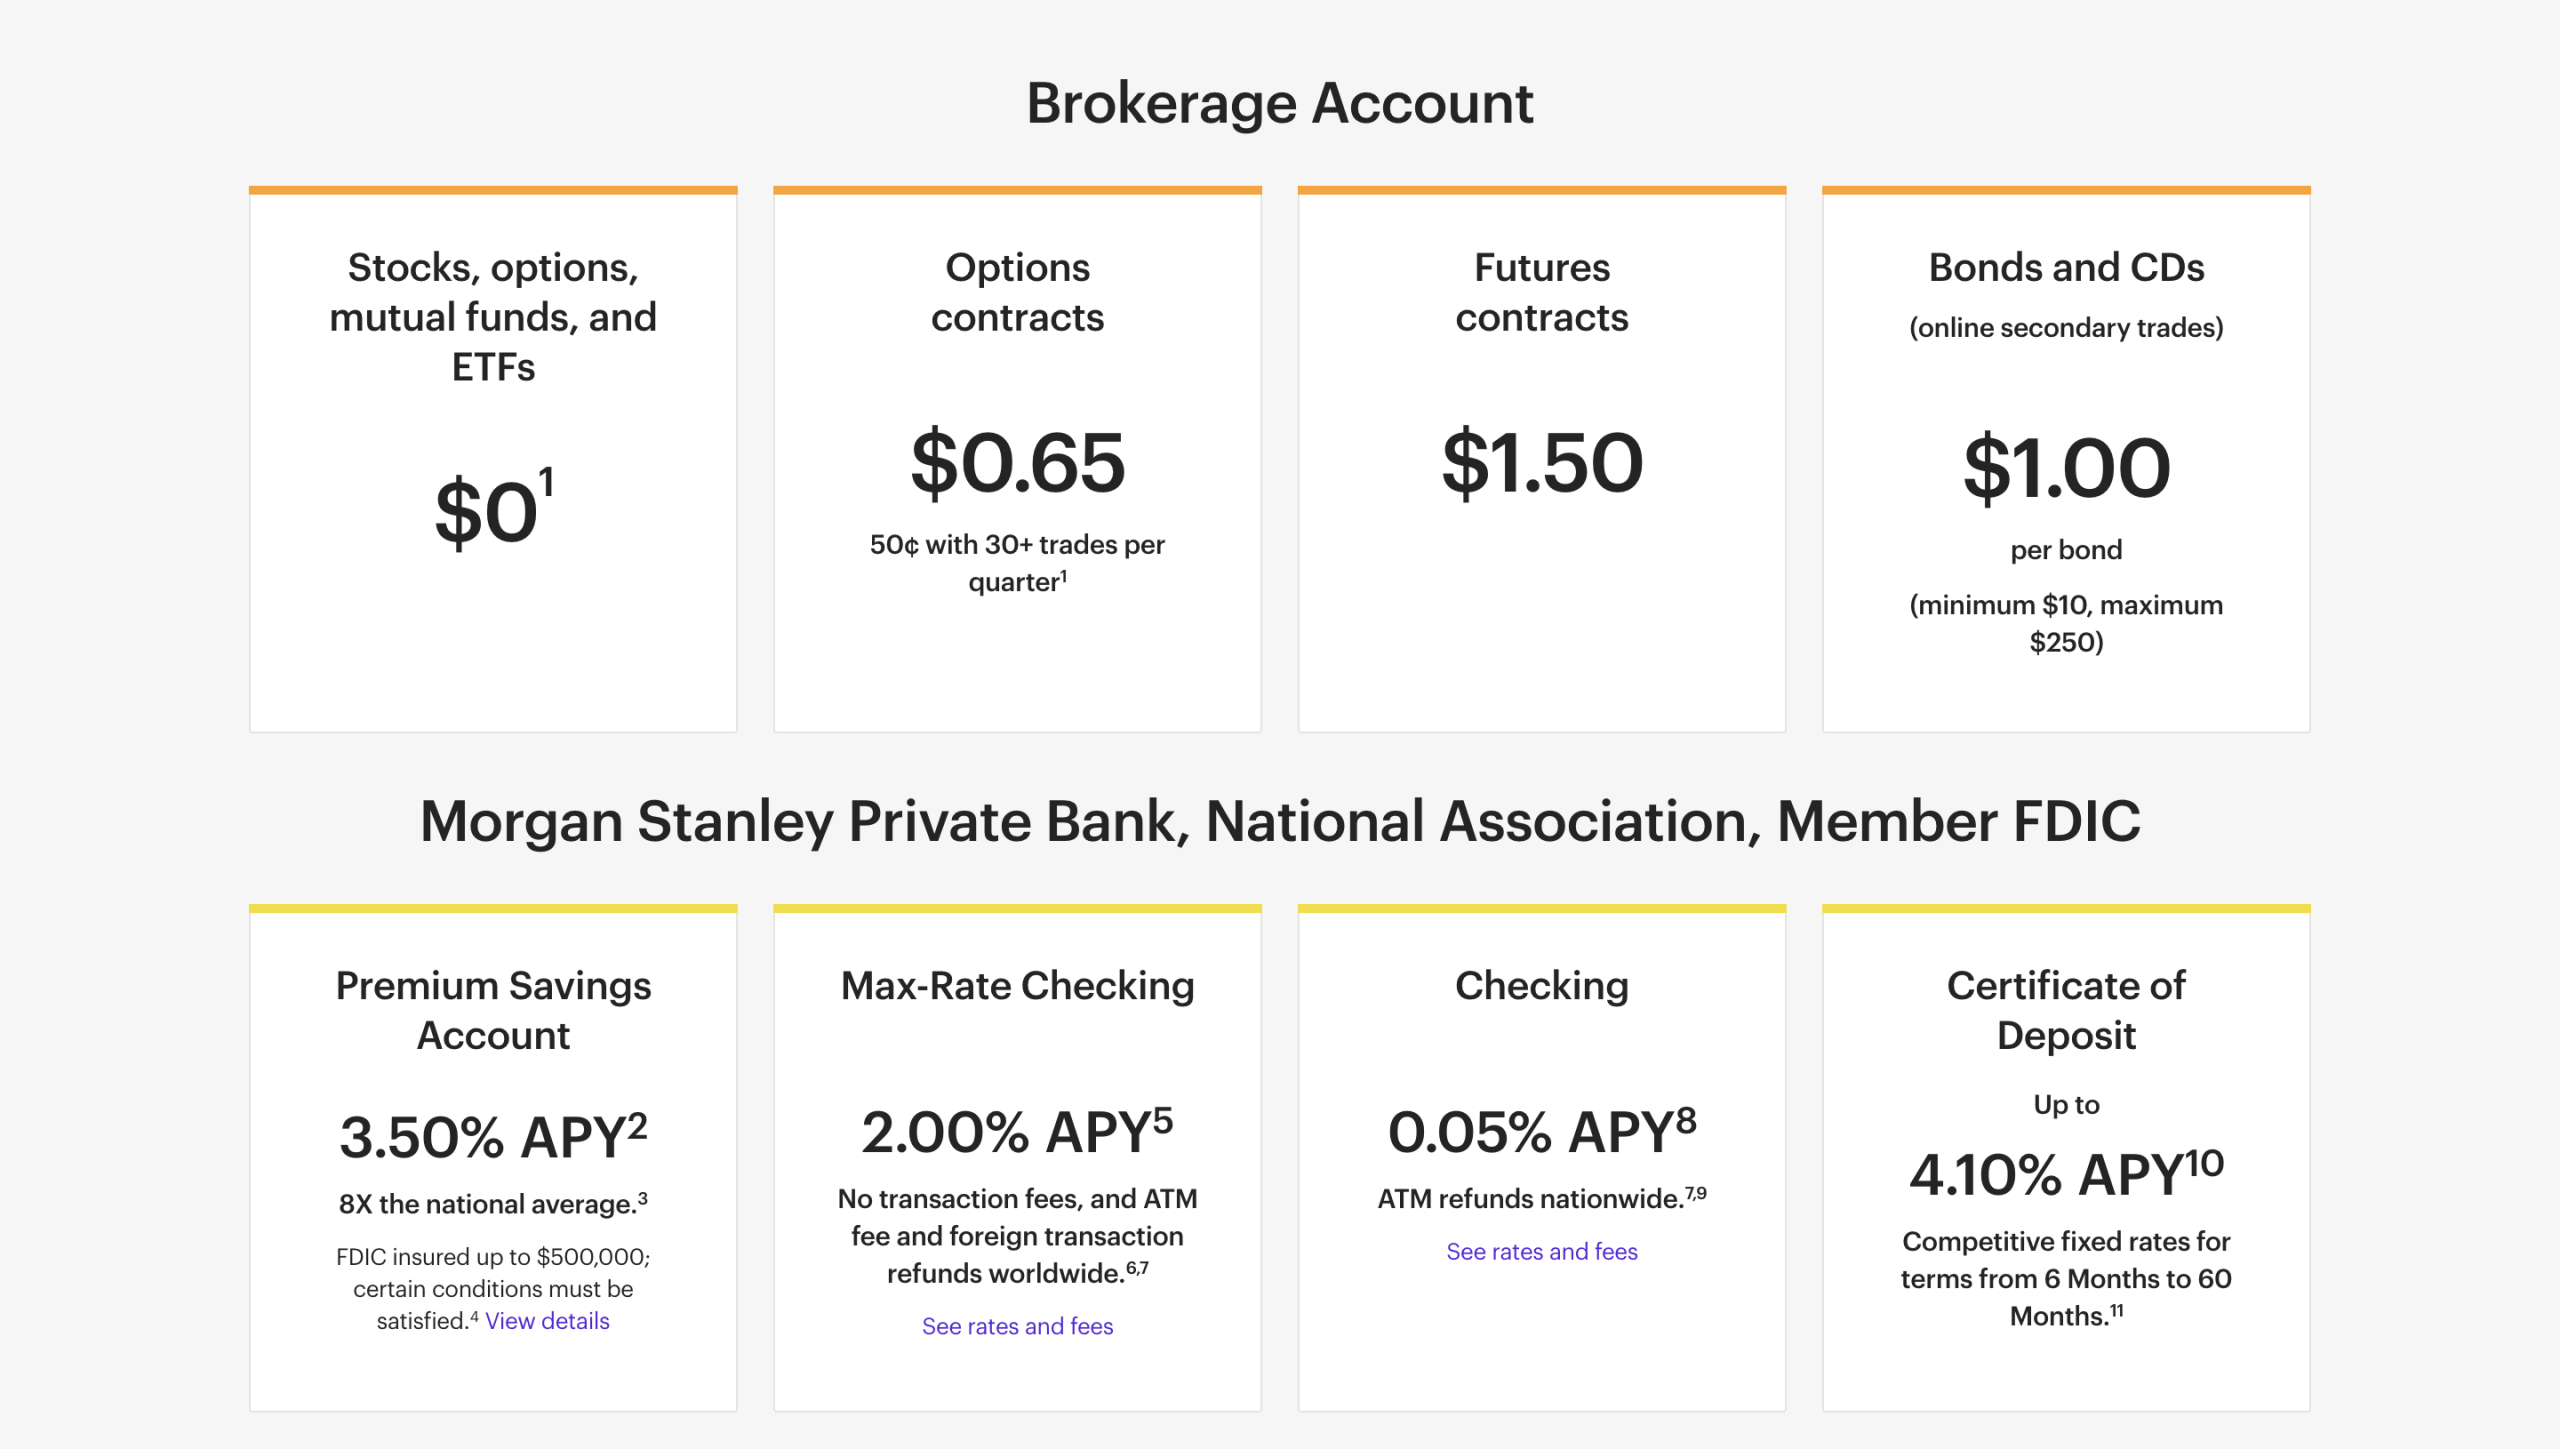Click the Options contracts card title
2560x1449 pixels.
pos(1017,292)
